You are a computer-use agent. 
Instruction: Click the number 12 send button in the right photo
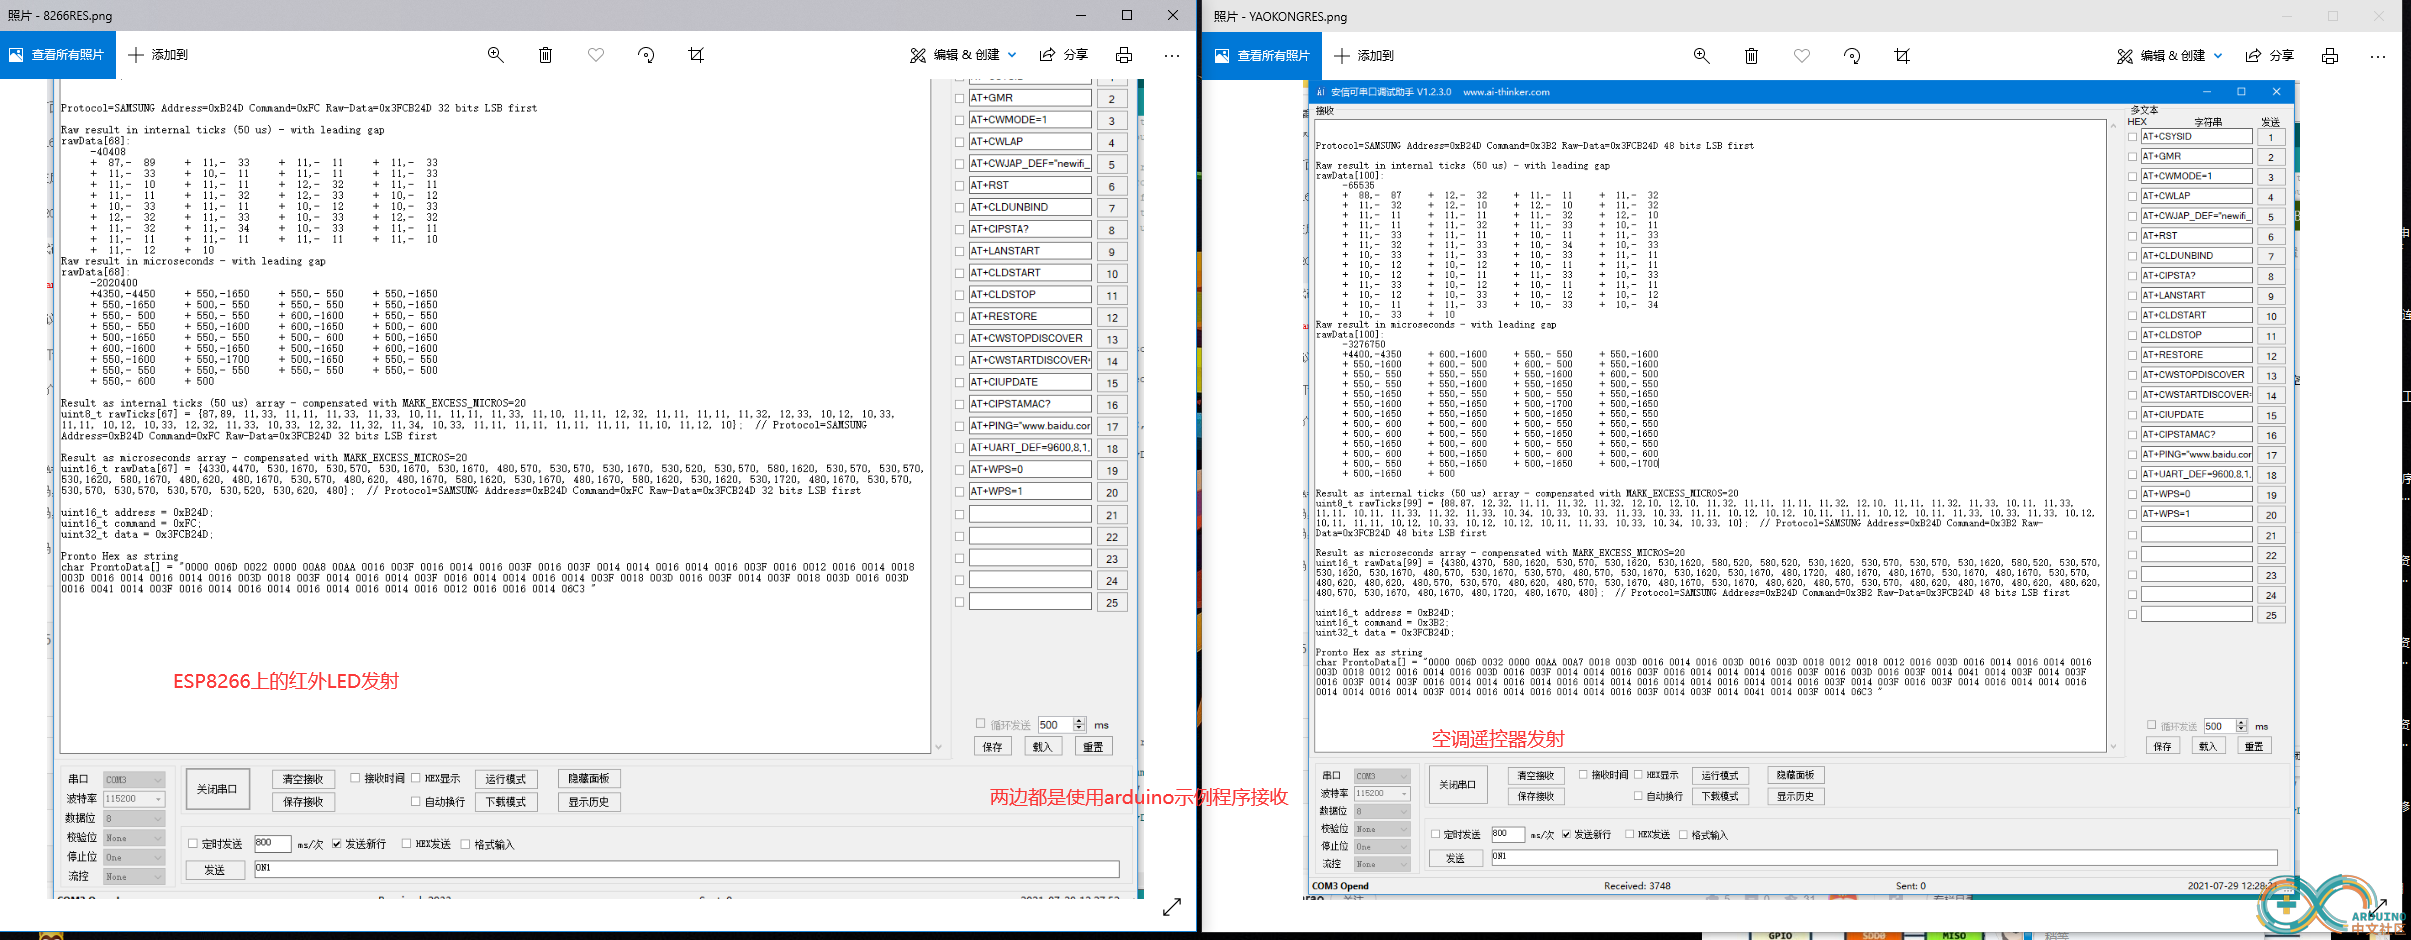[x=2271, y=356]
